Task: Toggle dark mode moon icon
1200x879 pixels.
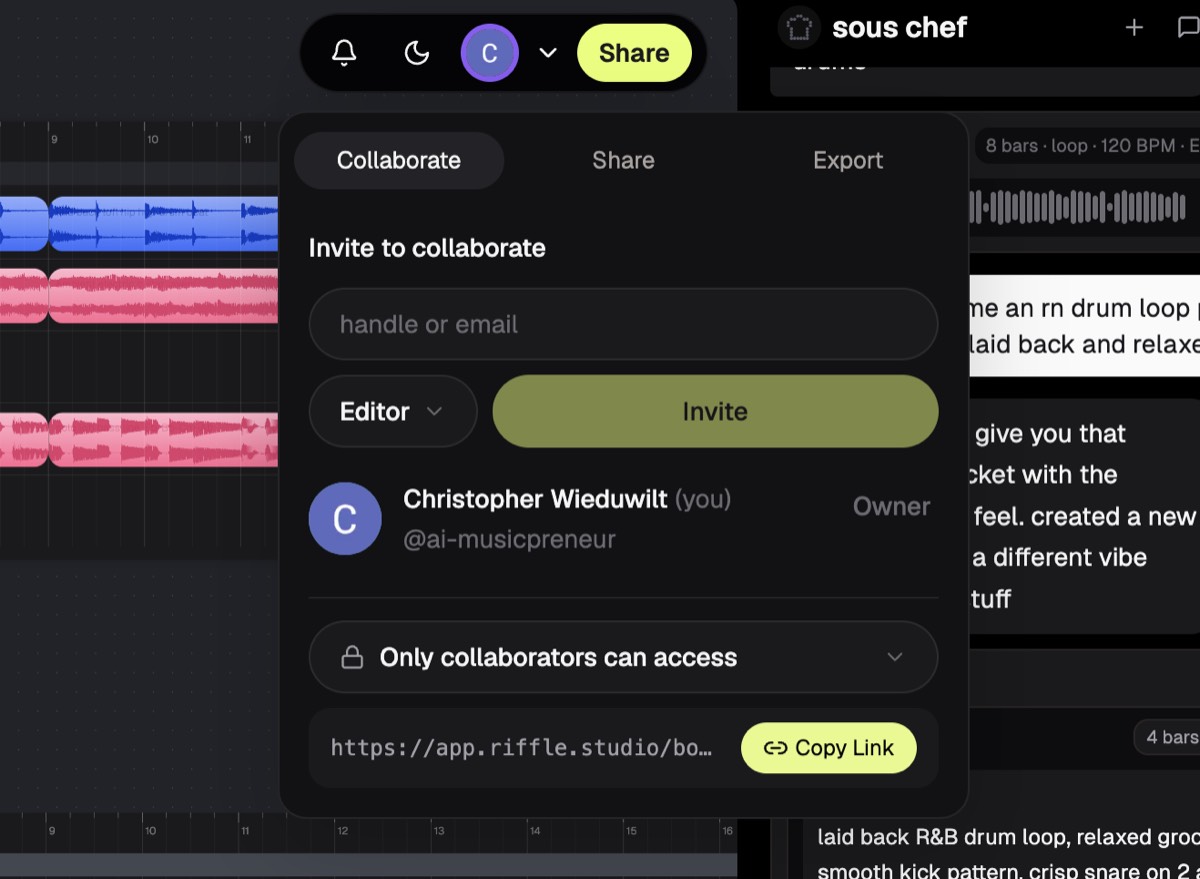Action: click(416, 53)
